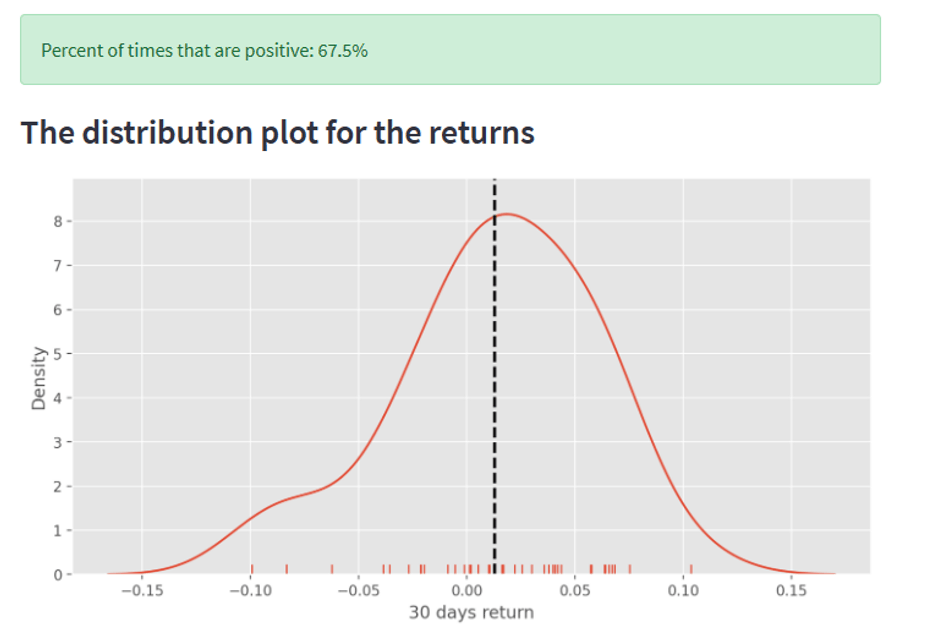Click the distribution plot heading text
The width and height of the screenshot is (928, 627).
[x=278, y=132]
